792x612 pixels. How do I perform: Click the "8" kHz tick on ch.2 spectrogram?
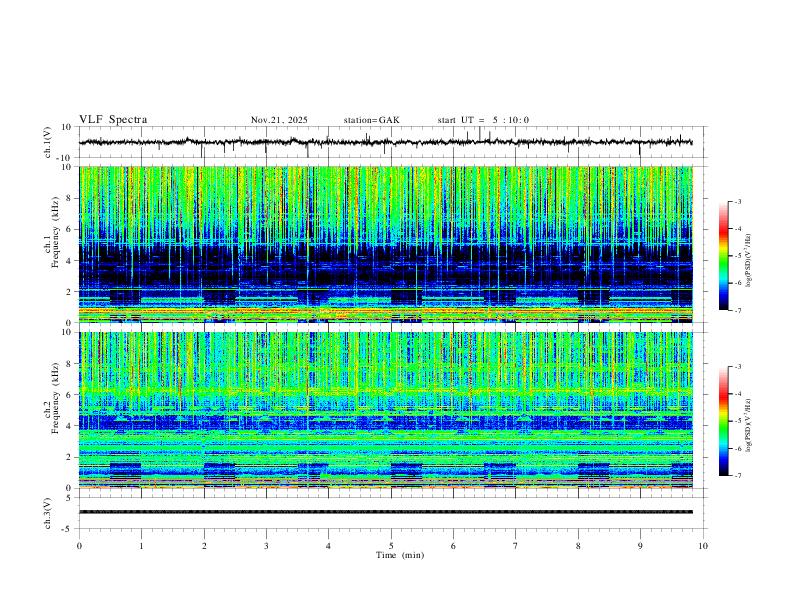69,364
